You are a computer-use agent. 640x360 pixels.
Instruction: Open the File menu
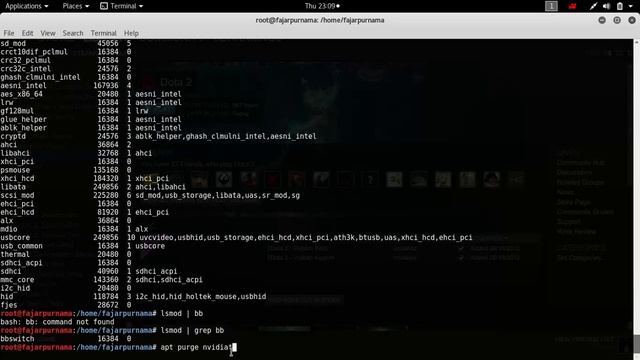point(9,33)
